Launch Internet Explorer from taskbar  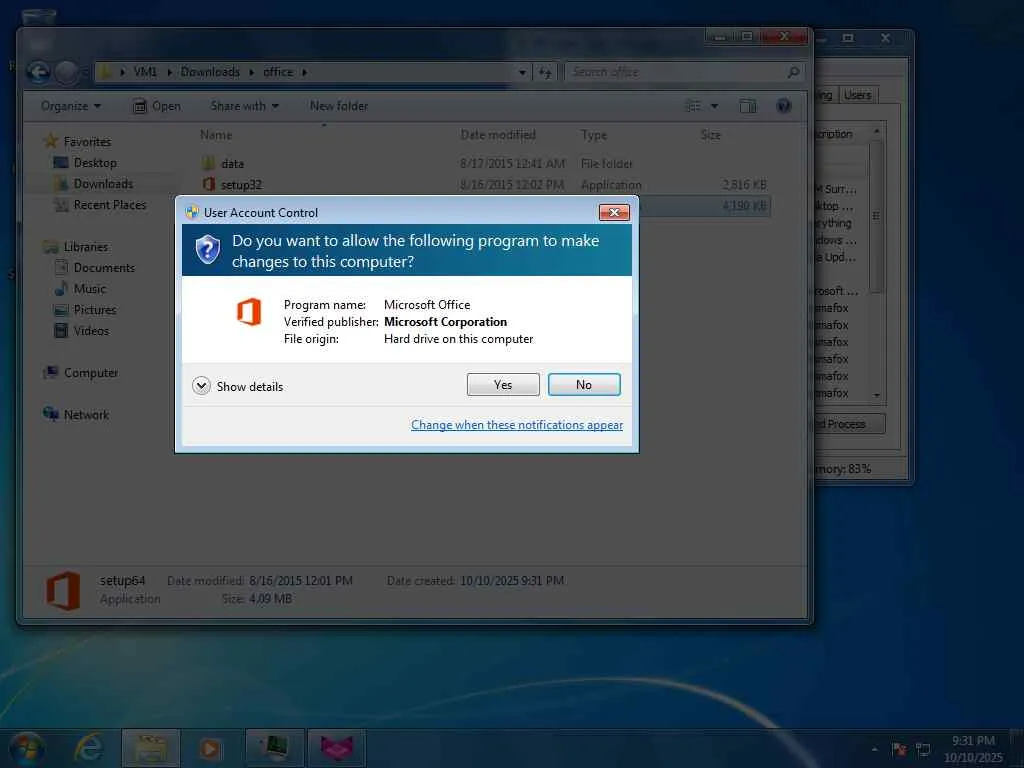[x=89, y=748]
